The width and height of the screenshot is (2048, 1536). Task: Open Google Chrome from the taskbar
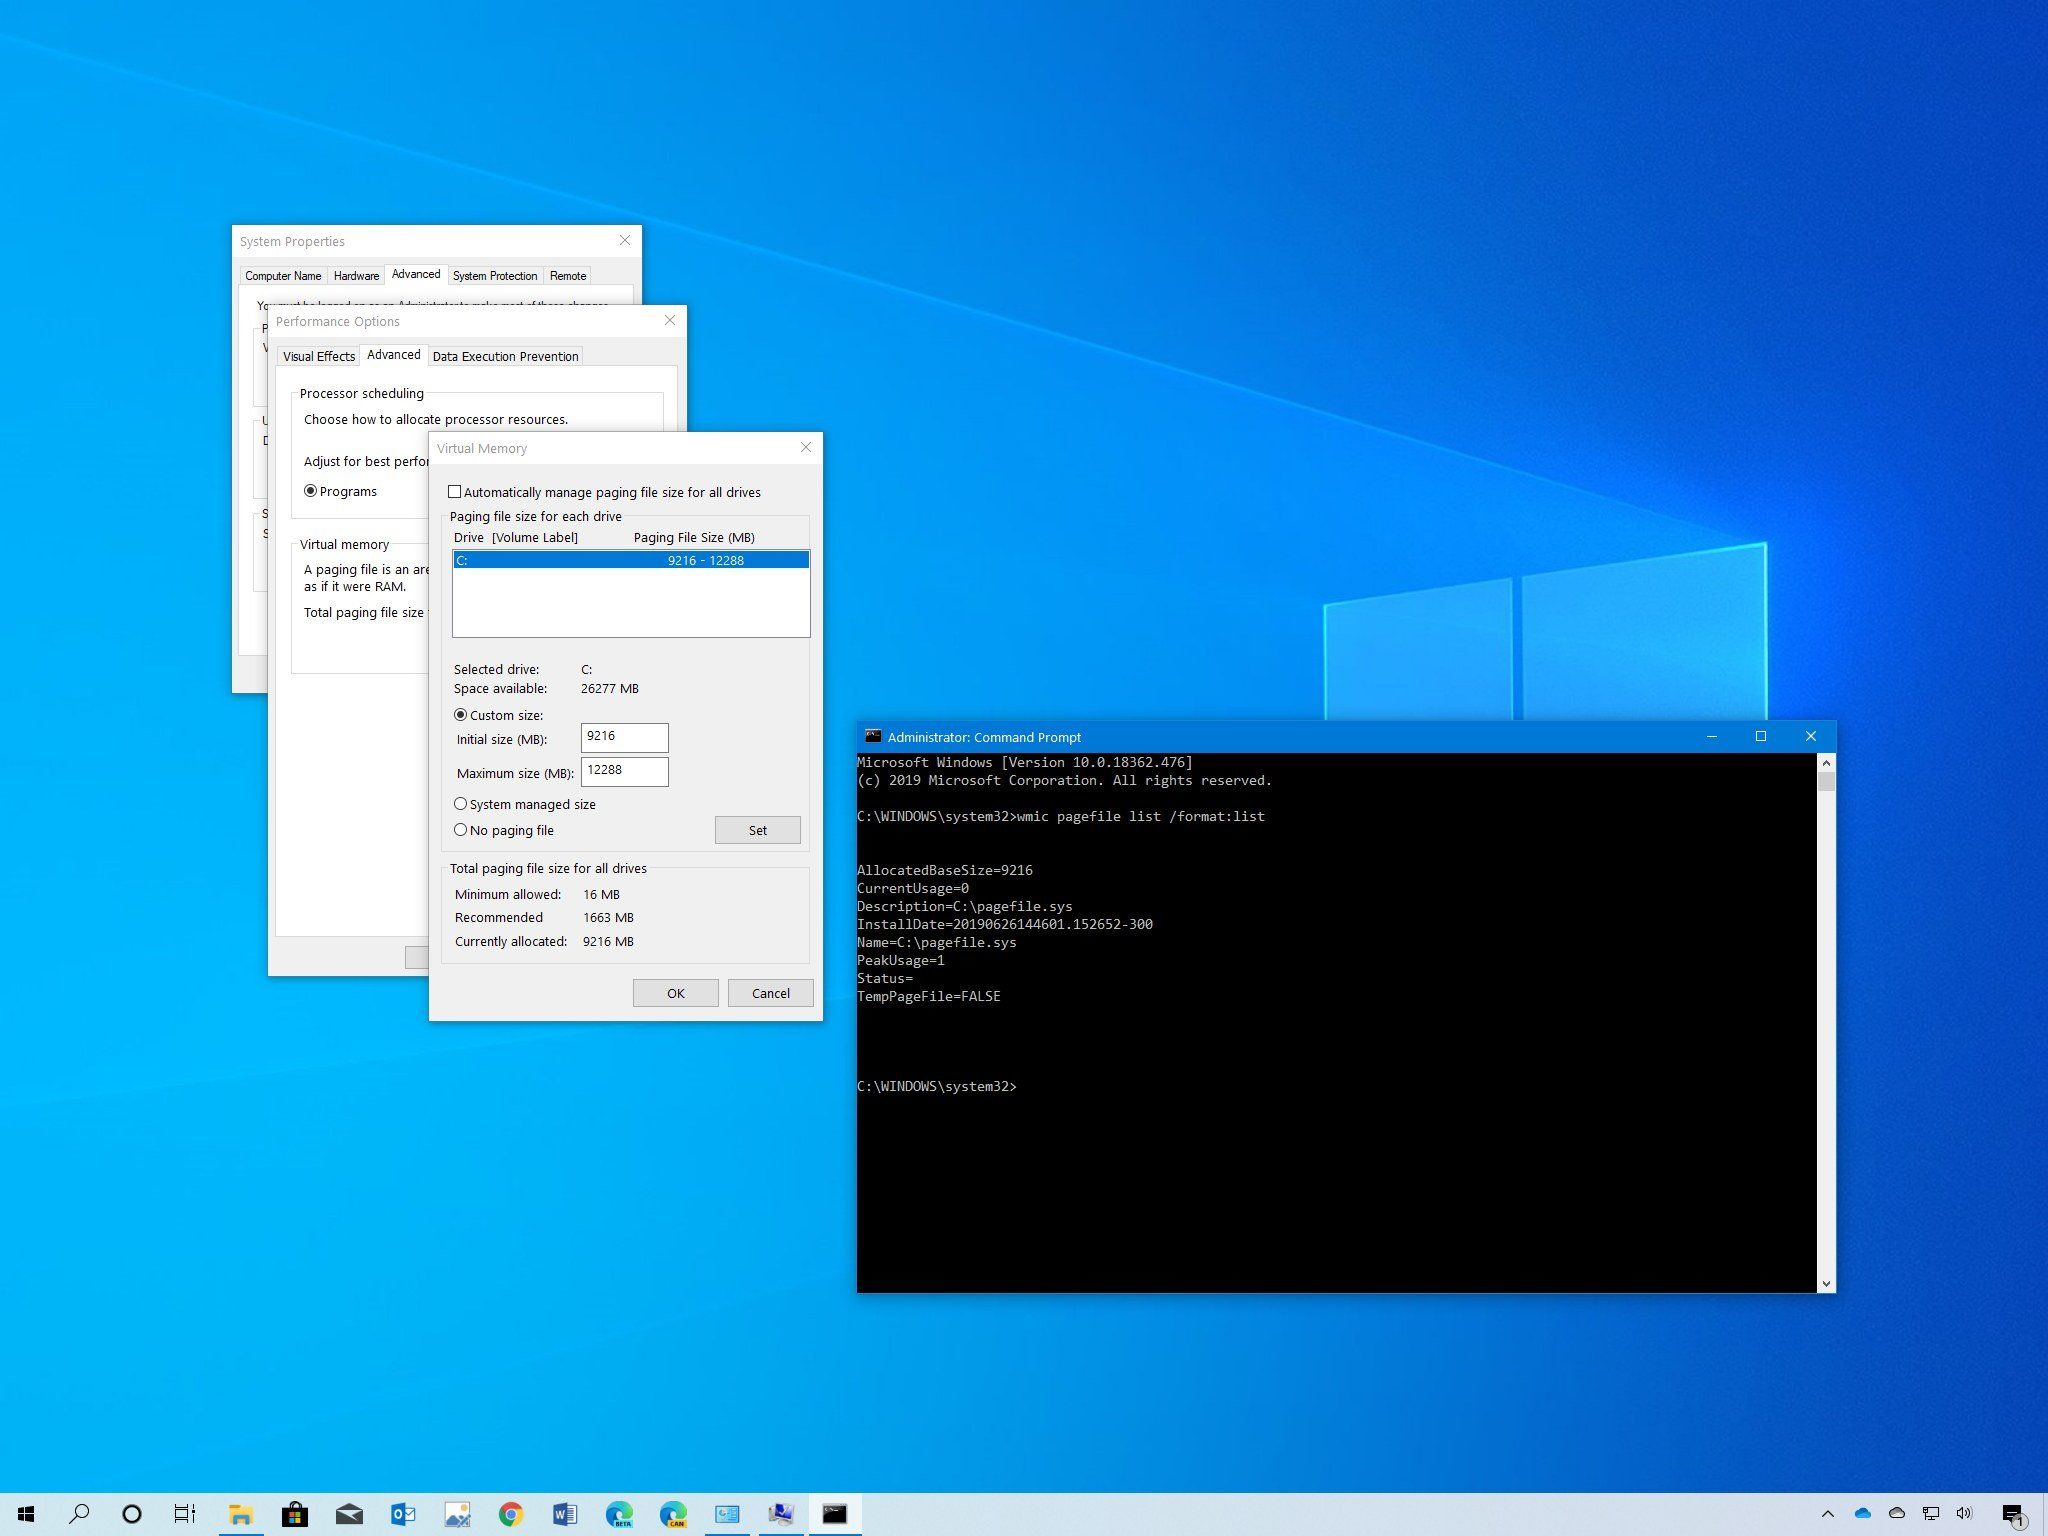point(512,1514)
